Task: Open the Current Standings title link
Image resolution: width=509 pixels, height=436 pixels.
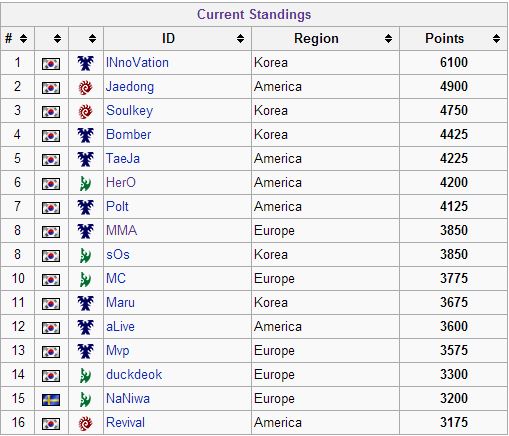Action: 254,15
